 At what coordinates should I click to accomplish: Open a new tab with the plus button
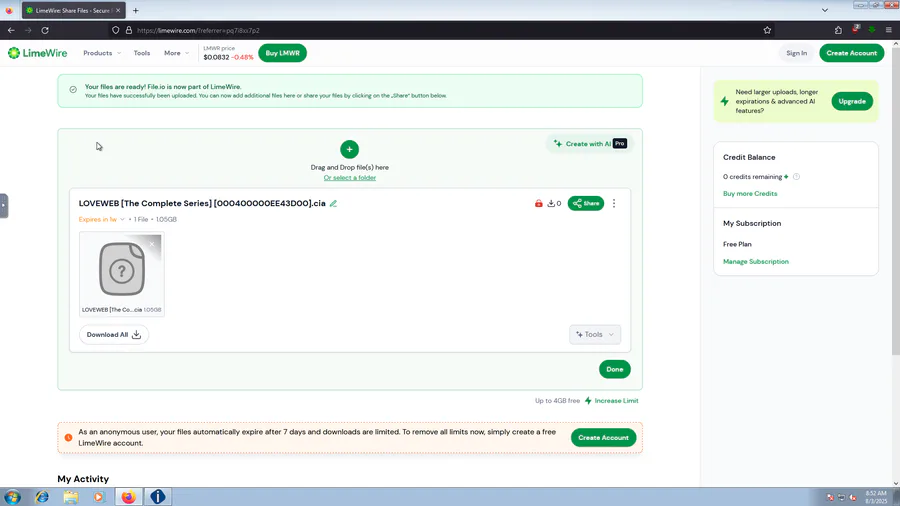click(135, 10)
